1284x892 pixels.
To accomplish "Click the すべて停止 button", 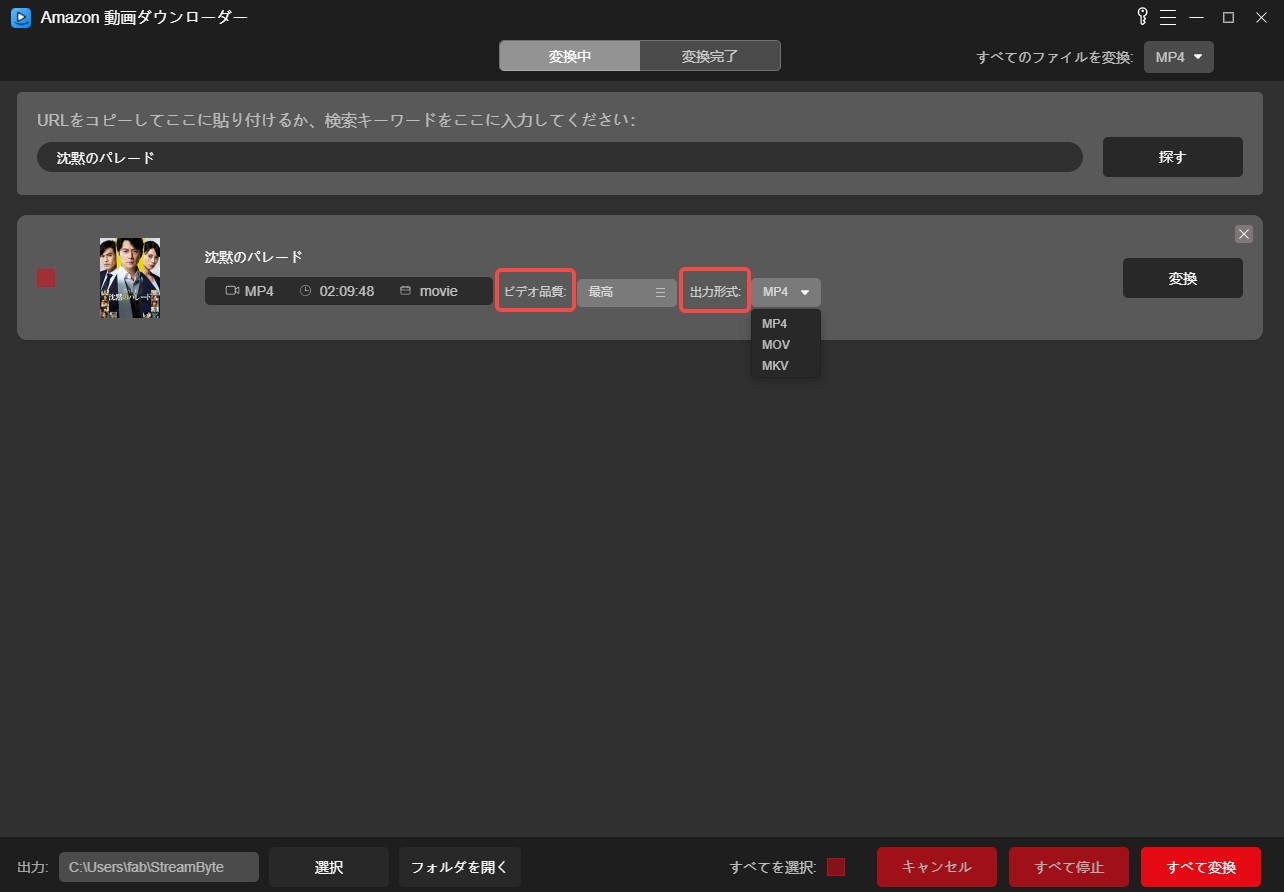I will point(1069,867).
